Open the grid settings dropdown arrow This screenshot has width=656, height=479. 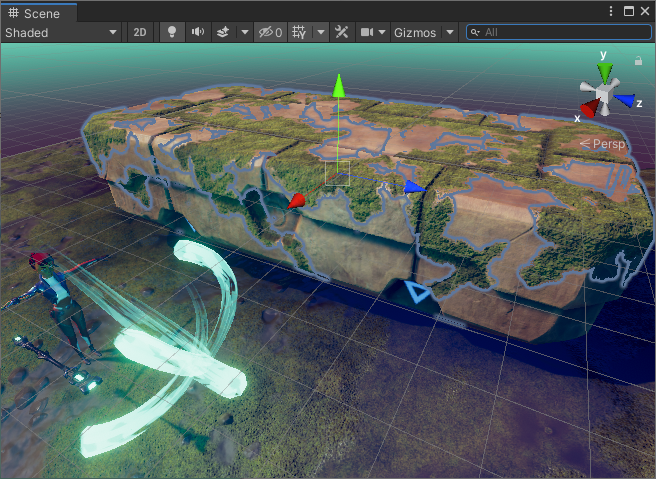pyautogui.click(x=320, y=32)
